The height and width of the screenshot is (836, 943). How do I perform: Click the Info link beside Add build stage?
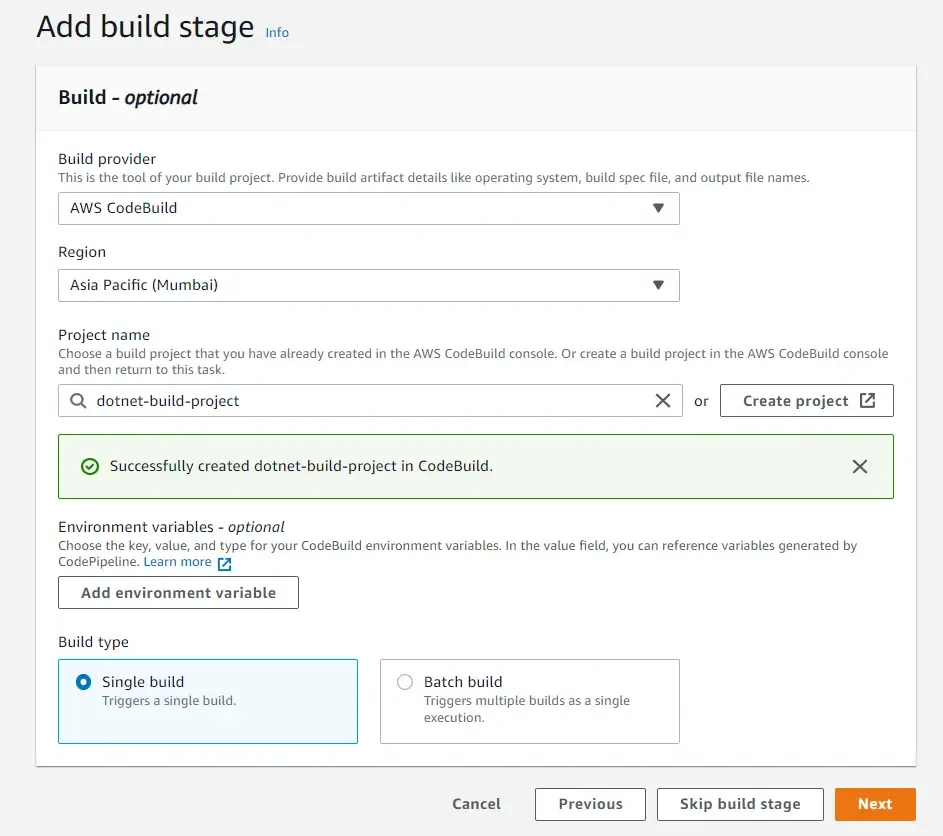click(x=277, y=32)
